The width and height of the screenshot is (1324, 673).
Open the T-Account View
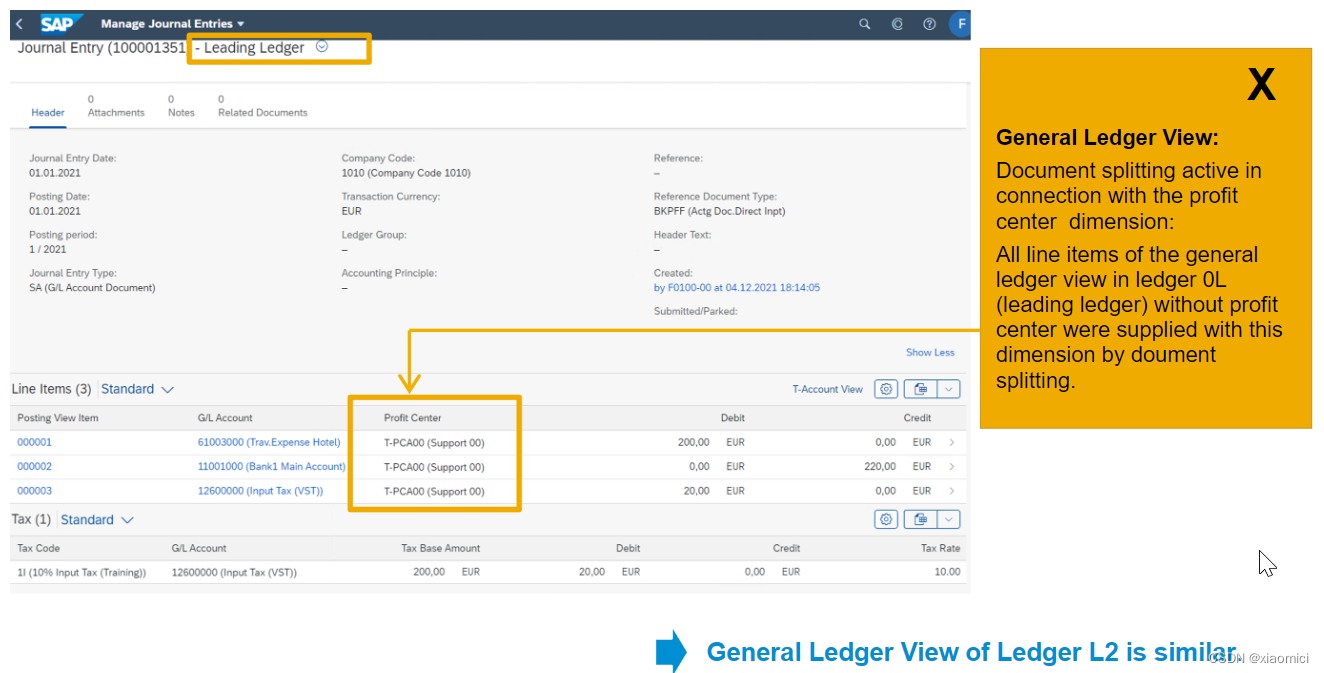tap(827, 389)
